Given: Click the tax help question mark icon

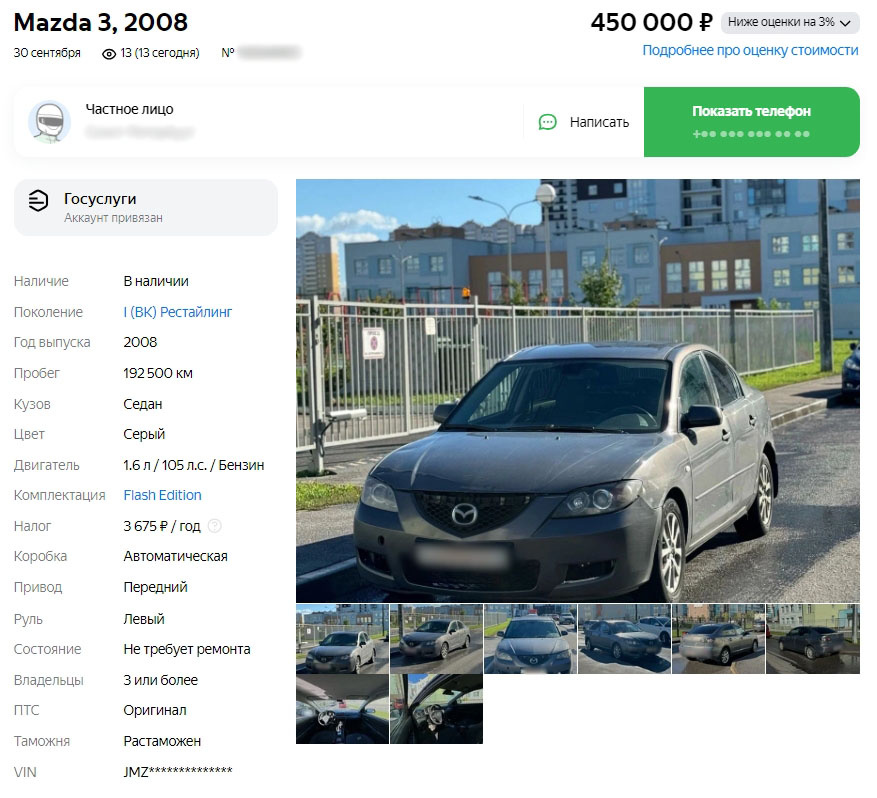Looking at the screenshot, I should (214, 526).
